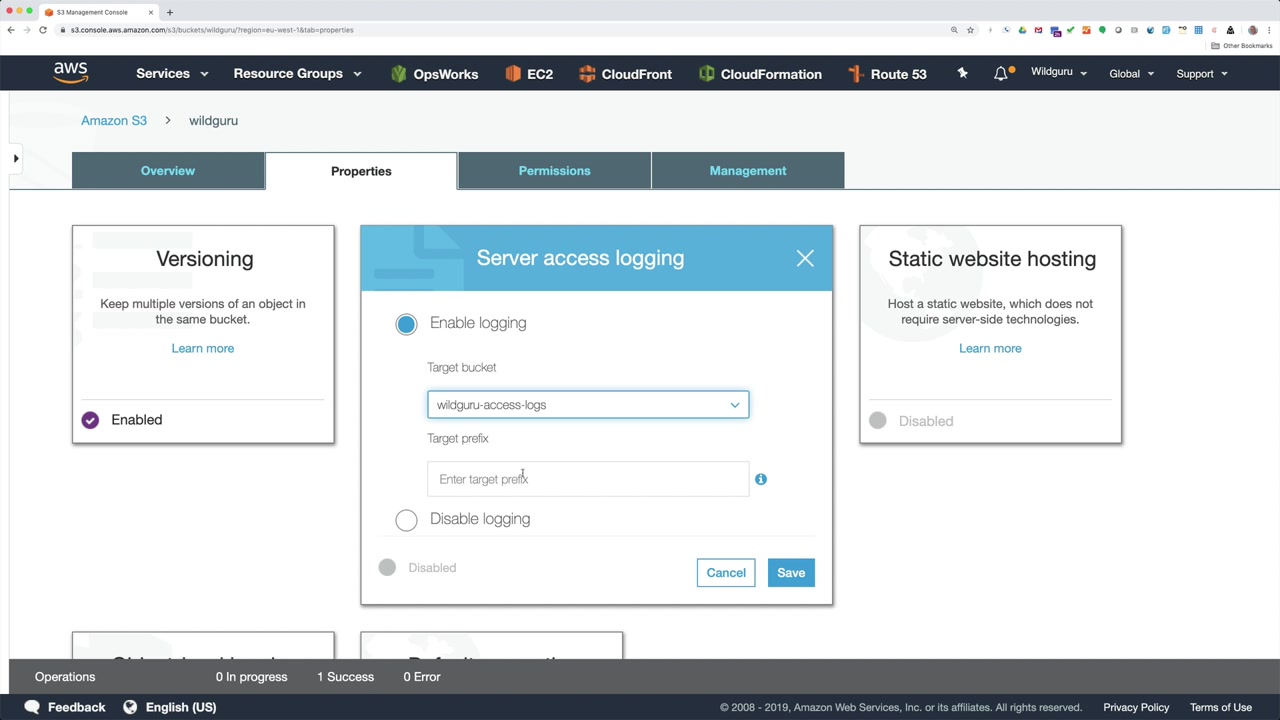The width and height of the screenshot is (1280, 720).
Task: Expand the Resource Groups menu
Action: coord(297,73)
